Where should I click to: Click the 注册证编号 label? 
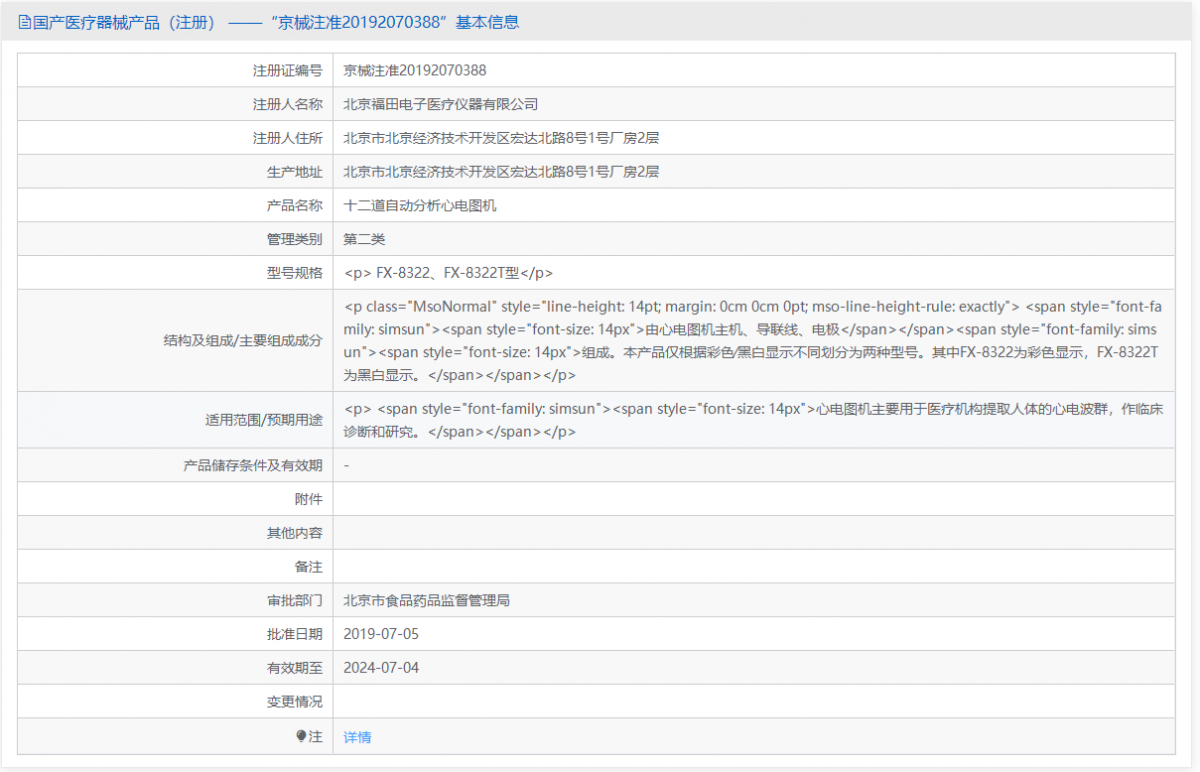click(x=288, y=70)
